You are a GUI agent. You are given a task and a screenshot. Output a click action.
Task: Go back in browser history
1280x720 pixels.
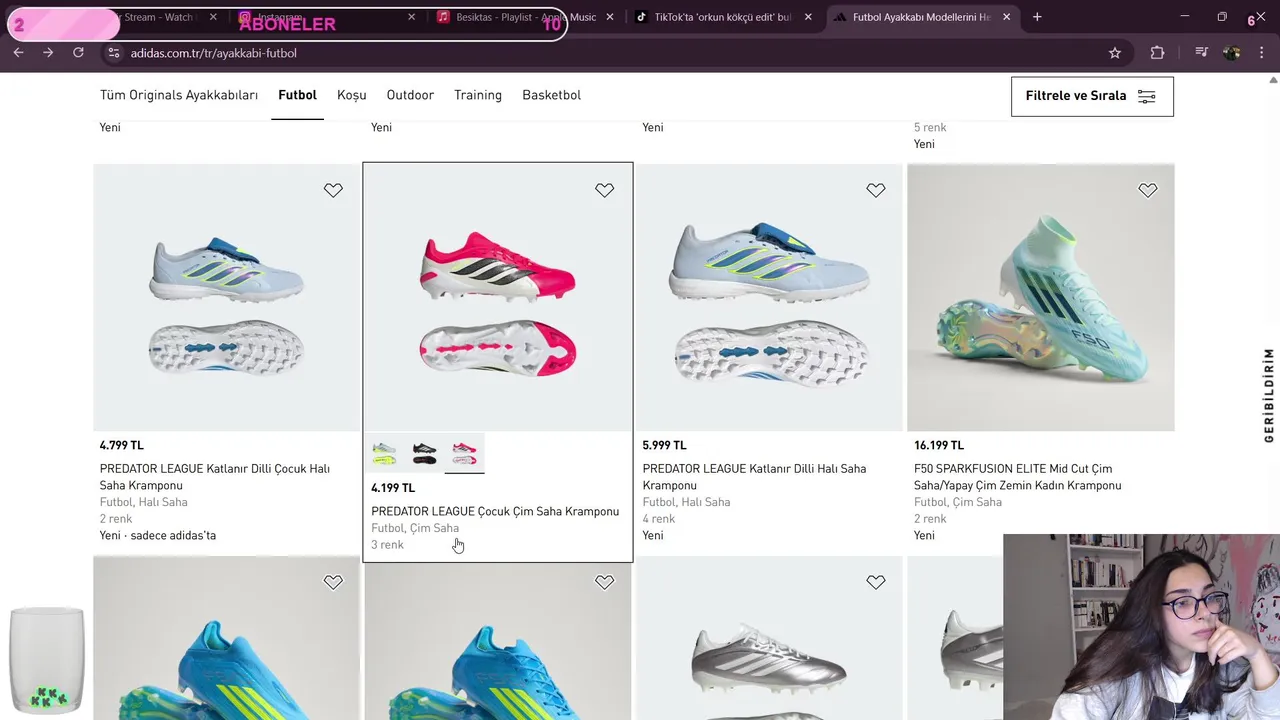pos(18,52)
